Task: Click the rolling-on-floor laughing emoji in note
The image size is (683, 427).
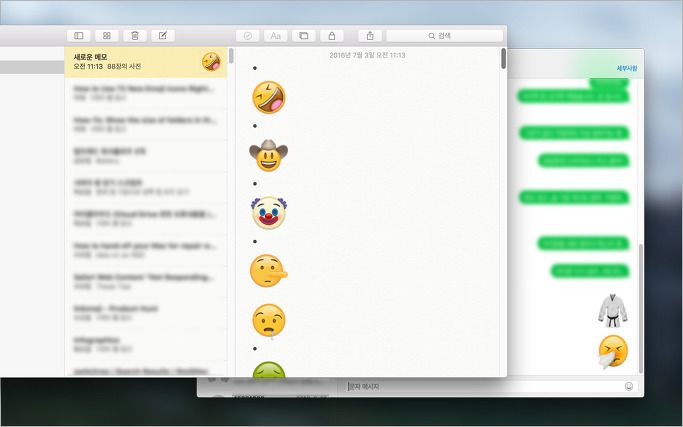Action: (269, 97)
